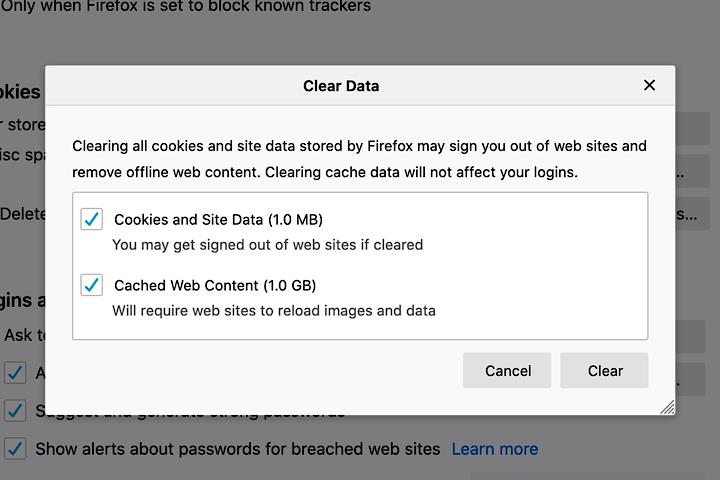Toggle the checkbox directly below Ask to save
The image size is (720, 480).
click(x=15, y=373)
